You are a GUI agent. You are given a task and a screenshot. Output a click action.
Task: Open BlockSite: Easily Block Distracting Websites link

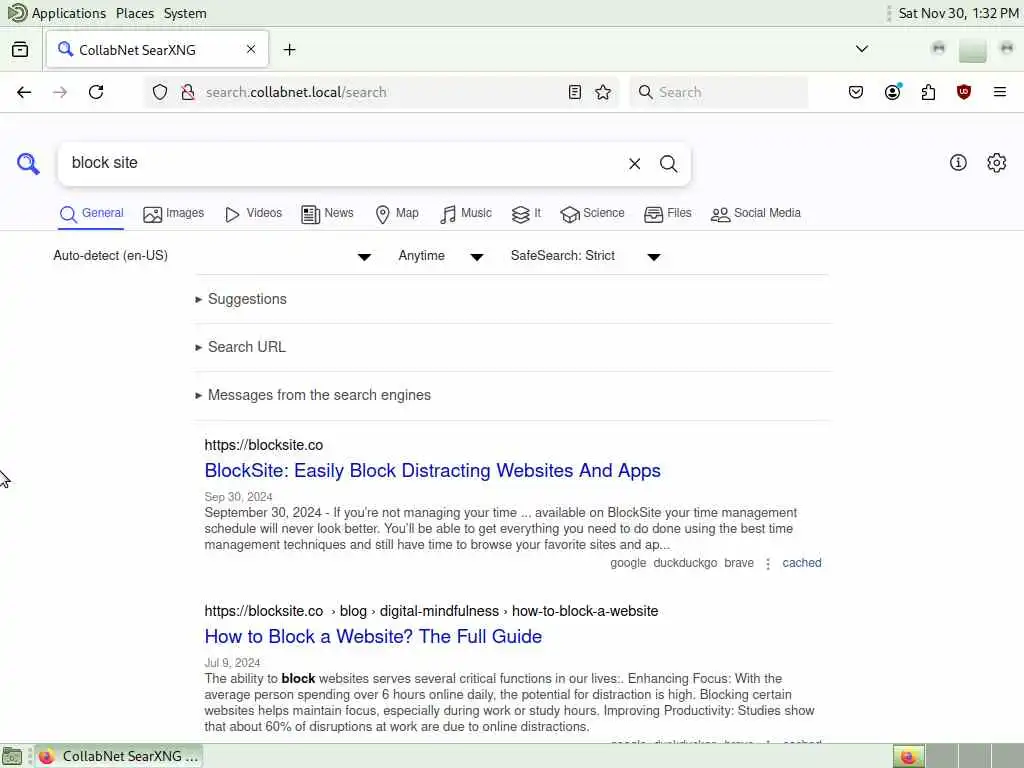(432, 471)
